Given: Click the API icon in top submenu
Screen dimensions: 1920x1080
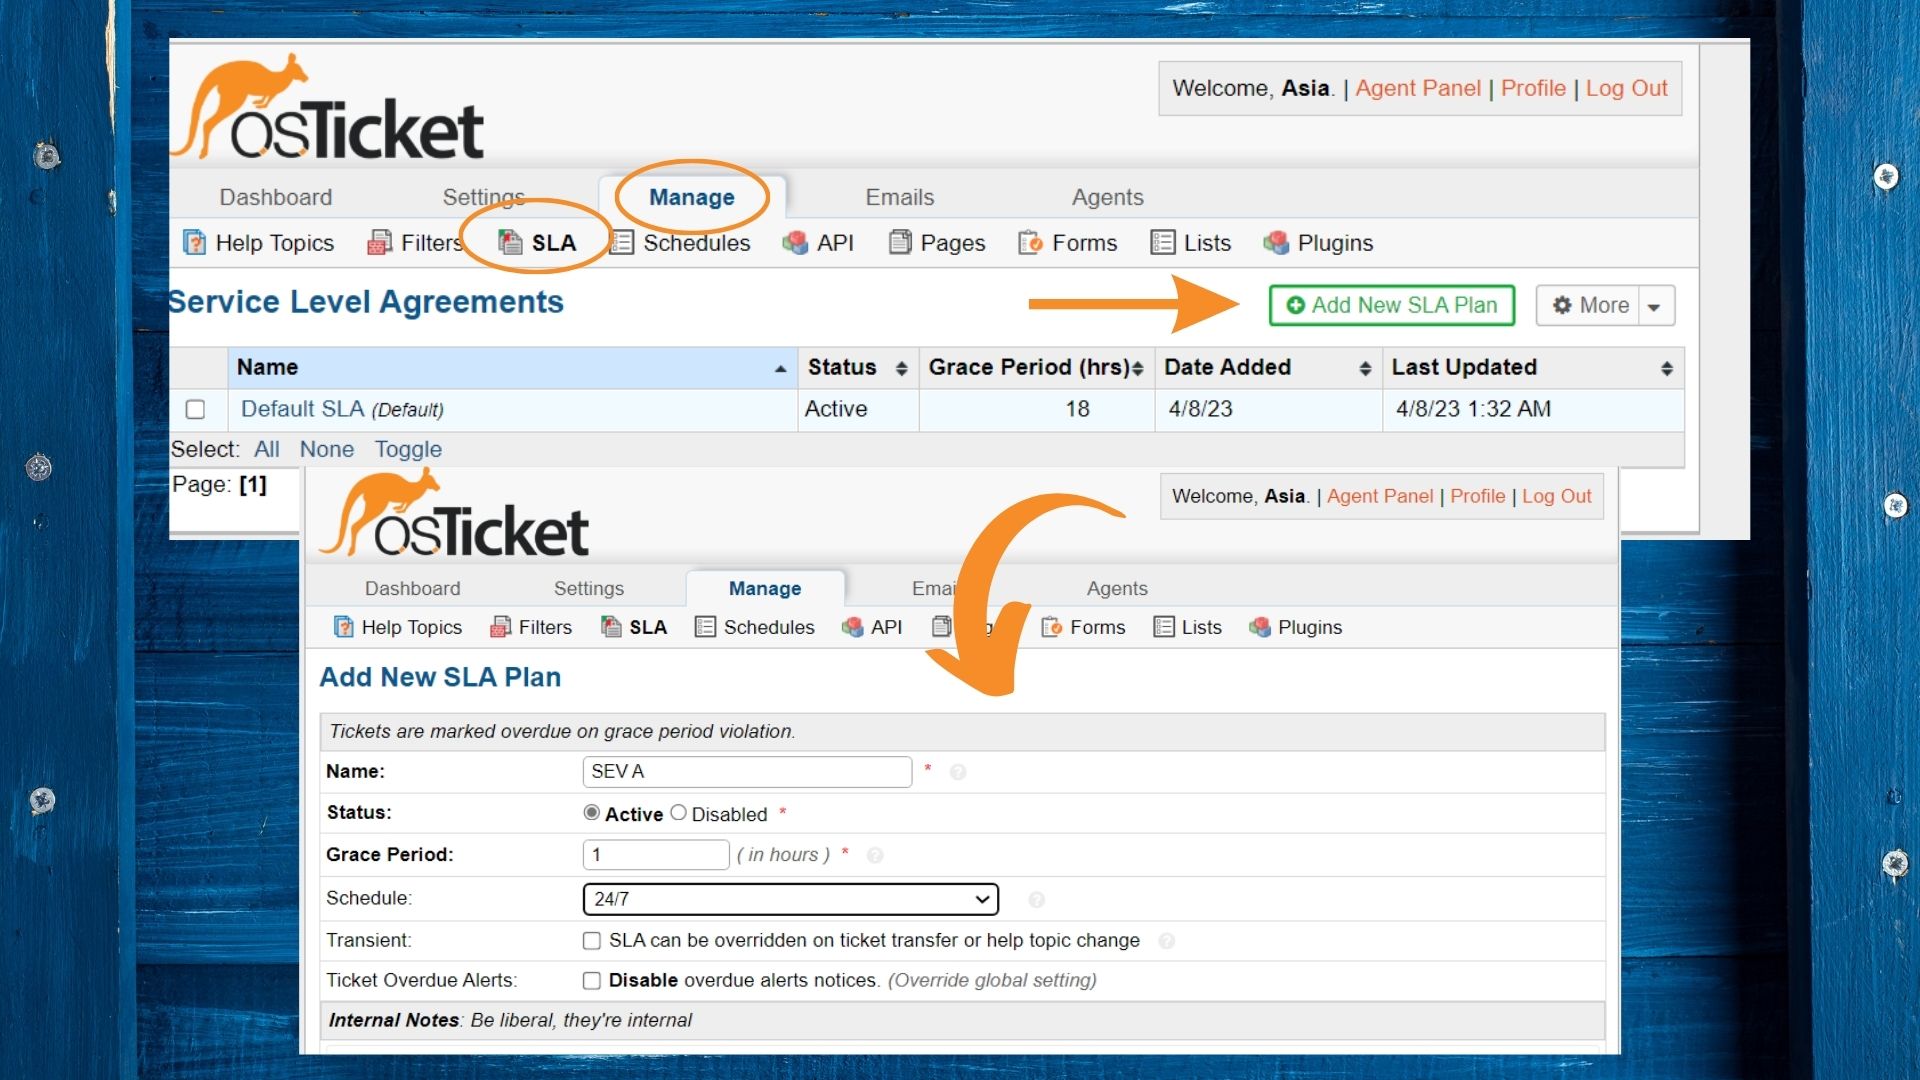Looking at the screenshot, I should [x=795, y=243].
